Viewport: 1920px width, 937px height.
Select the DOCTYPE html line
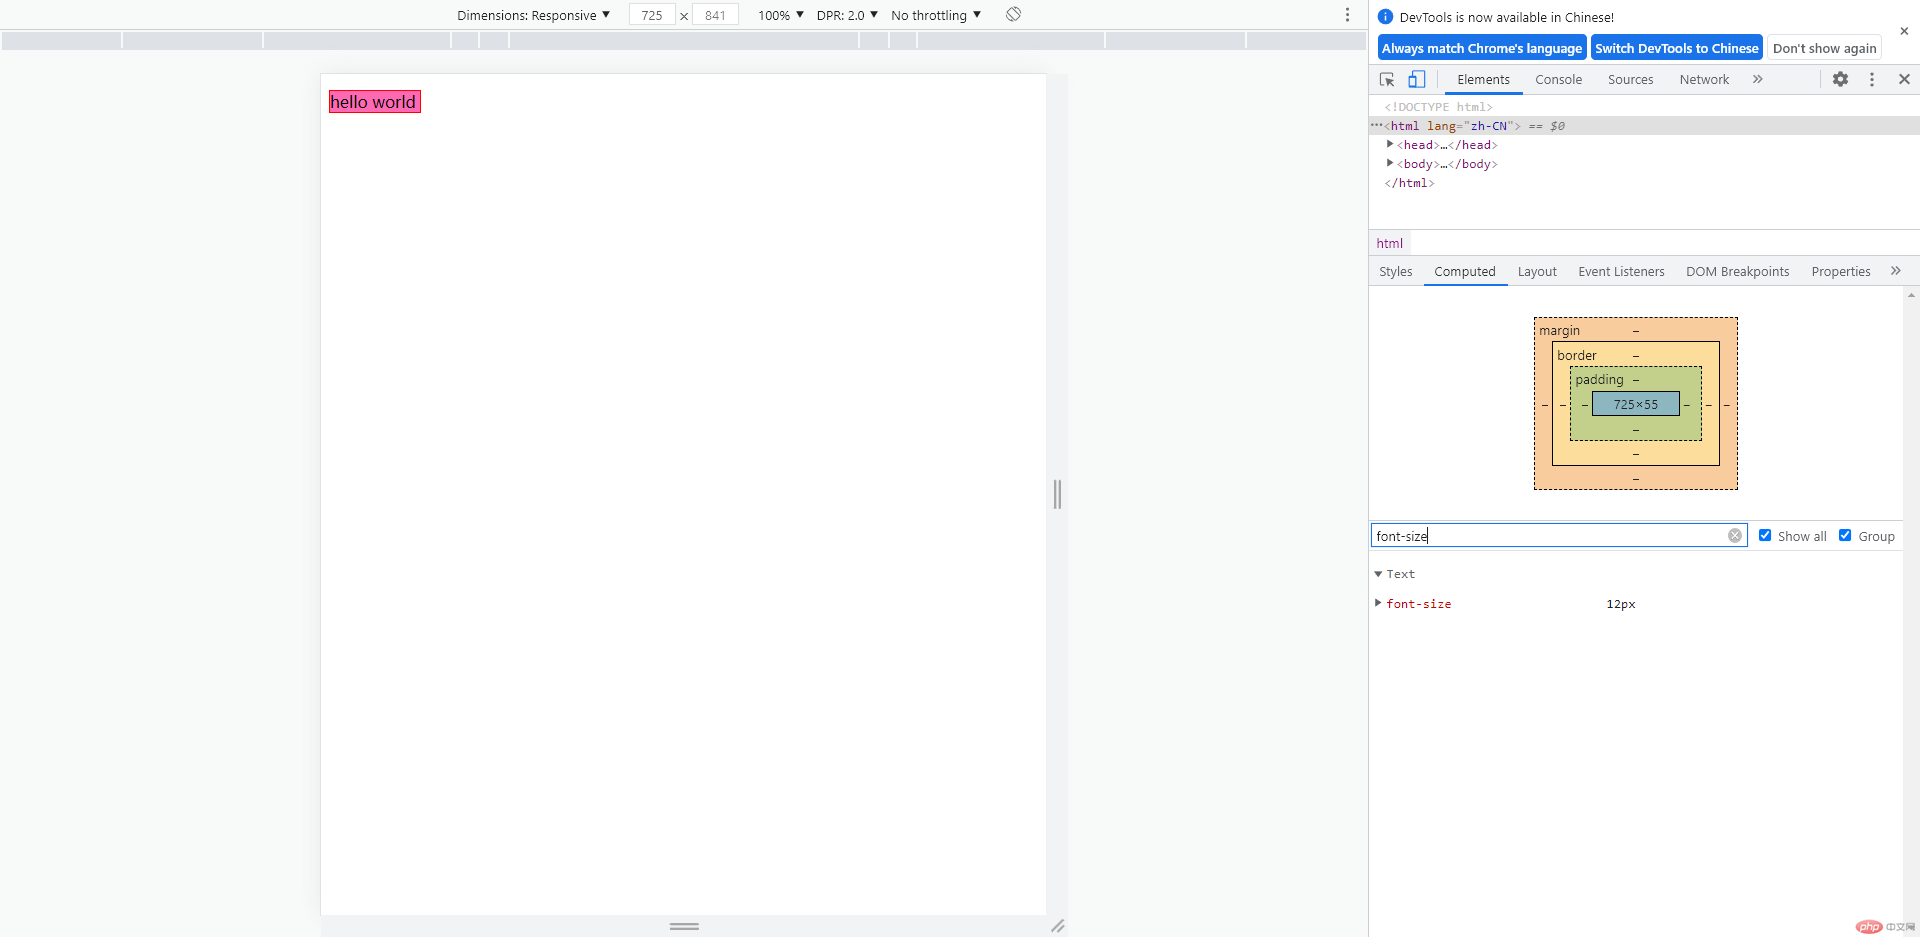point(1438,107)
